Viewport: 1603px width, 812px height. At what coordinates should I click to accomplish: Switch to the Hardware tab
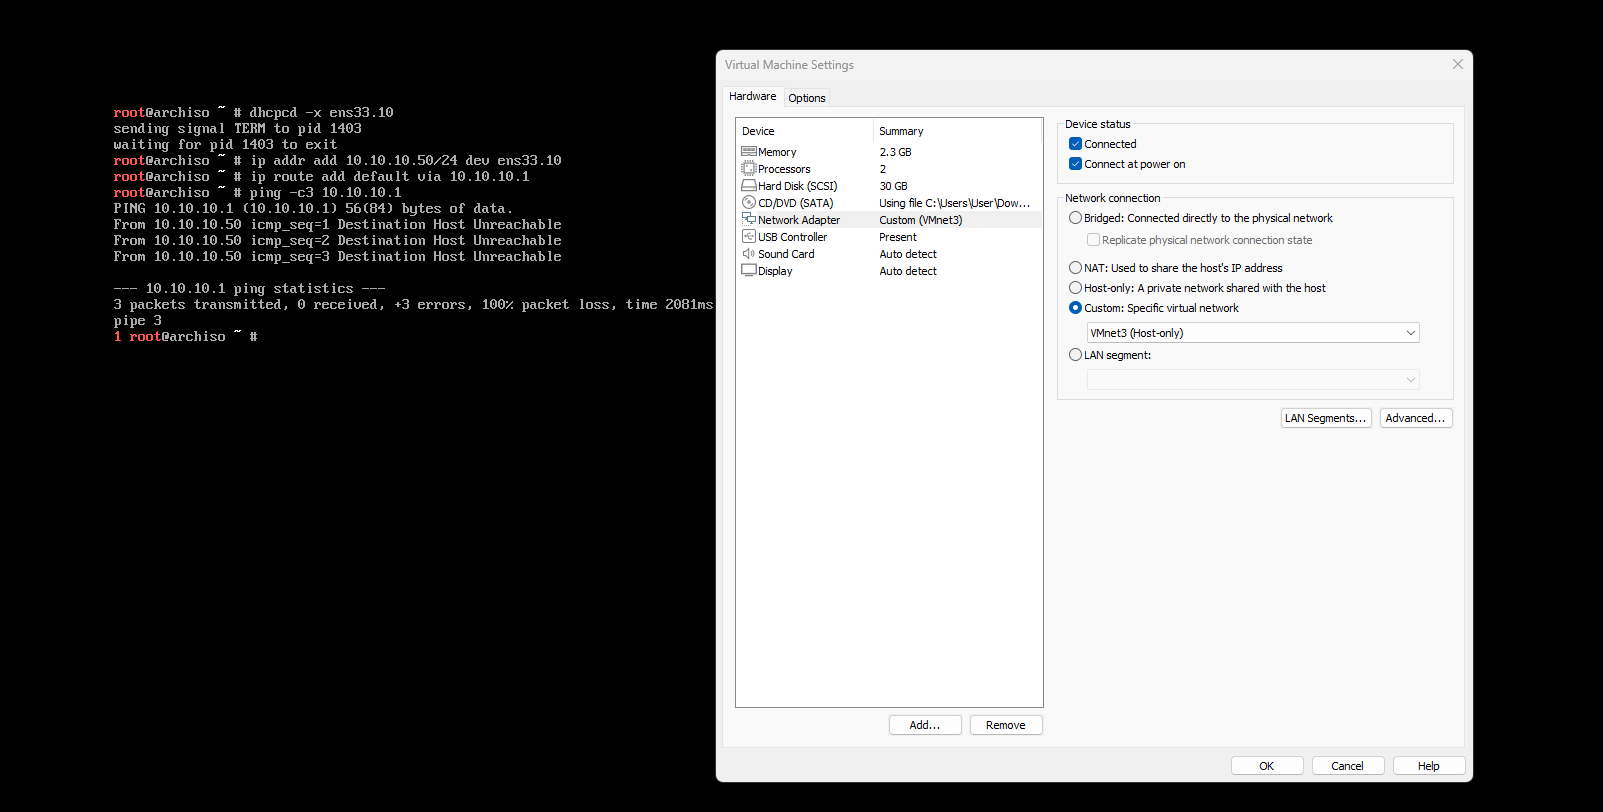tap(752, 97)
